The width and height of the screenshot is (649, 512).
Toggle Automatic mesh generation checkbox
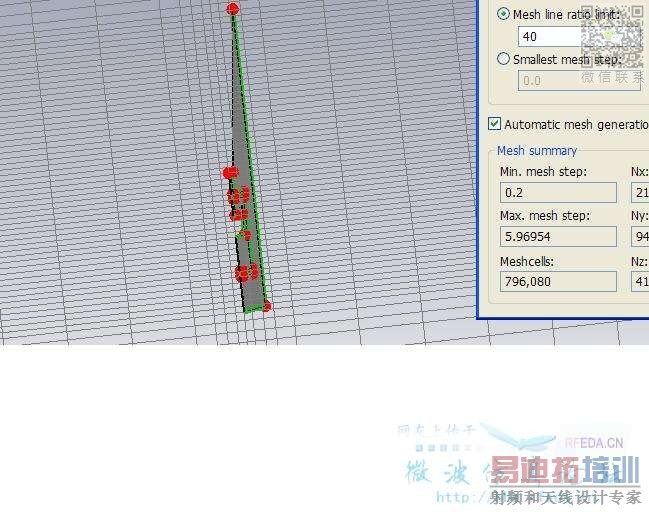pyautogui.click(x=494, y=124)
